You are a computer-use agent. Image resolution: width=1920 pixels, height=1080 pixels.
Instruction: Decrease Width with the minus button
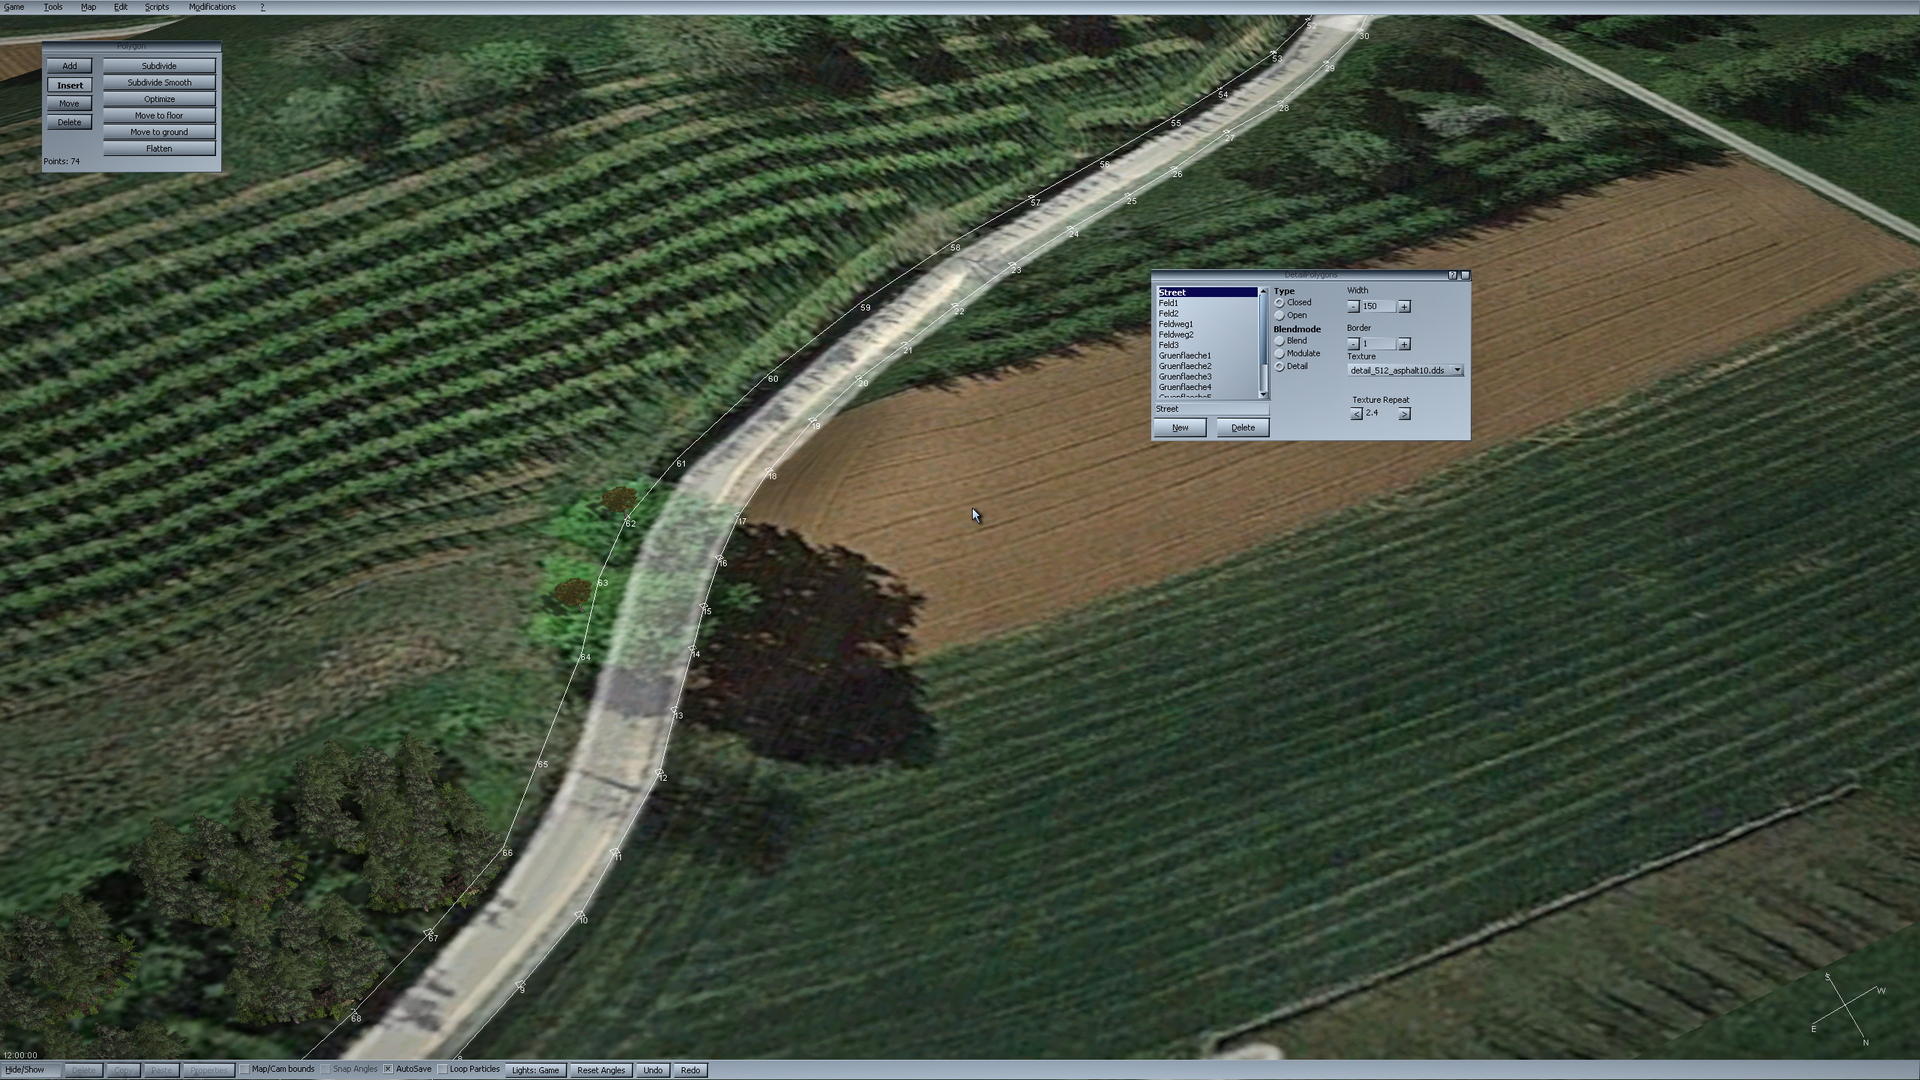(1353, 307)
